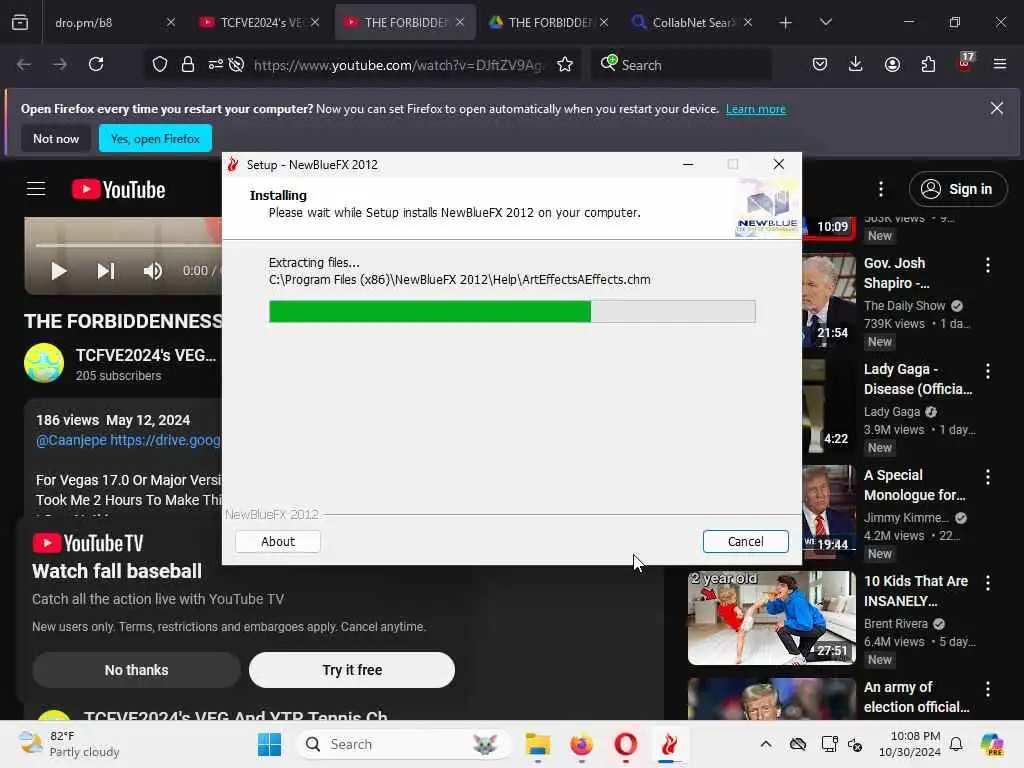This screenshot has width=1024, height=768.
Task: Go to the YouTube home logo
Action: tap(118, 189)
